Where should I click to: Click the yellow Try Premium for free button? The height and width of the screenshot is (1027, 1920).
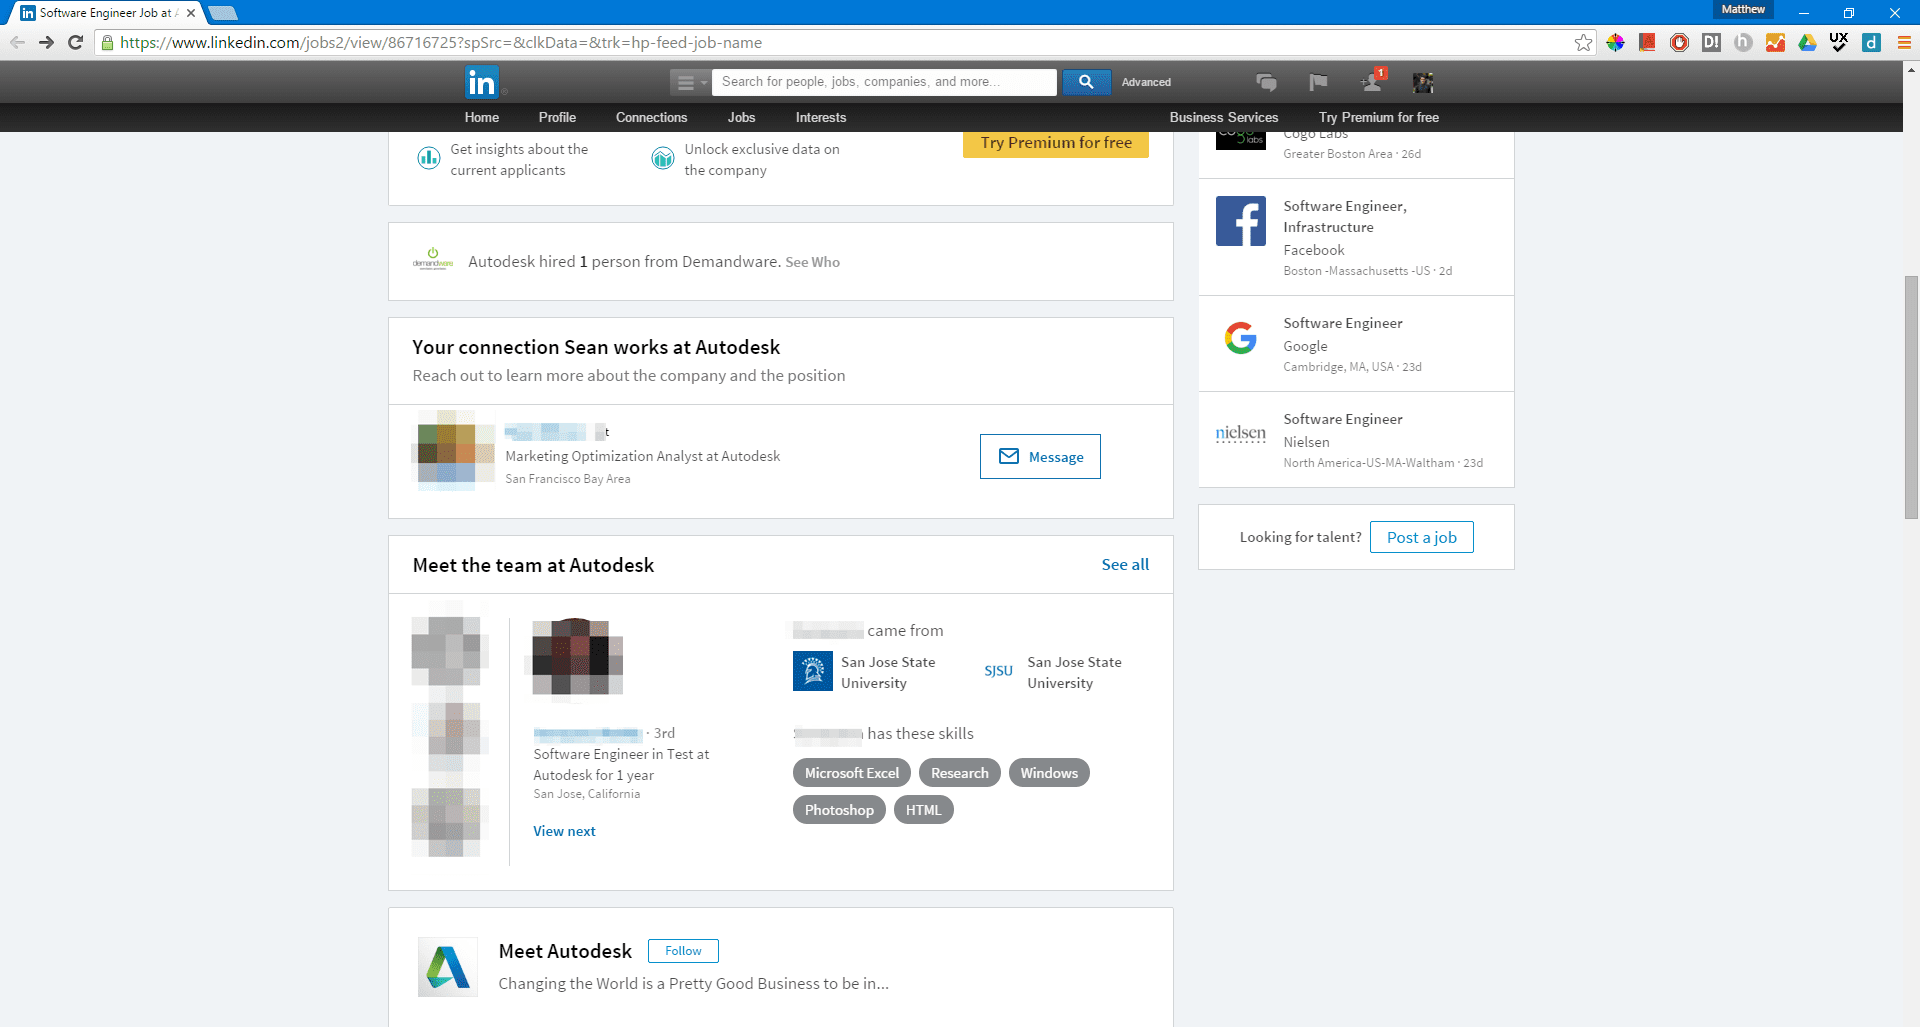click(x=1056, y=144)
